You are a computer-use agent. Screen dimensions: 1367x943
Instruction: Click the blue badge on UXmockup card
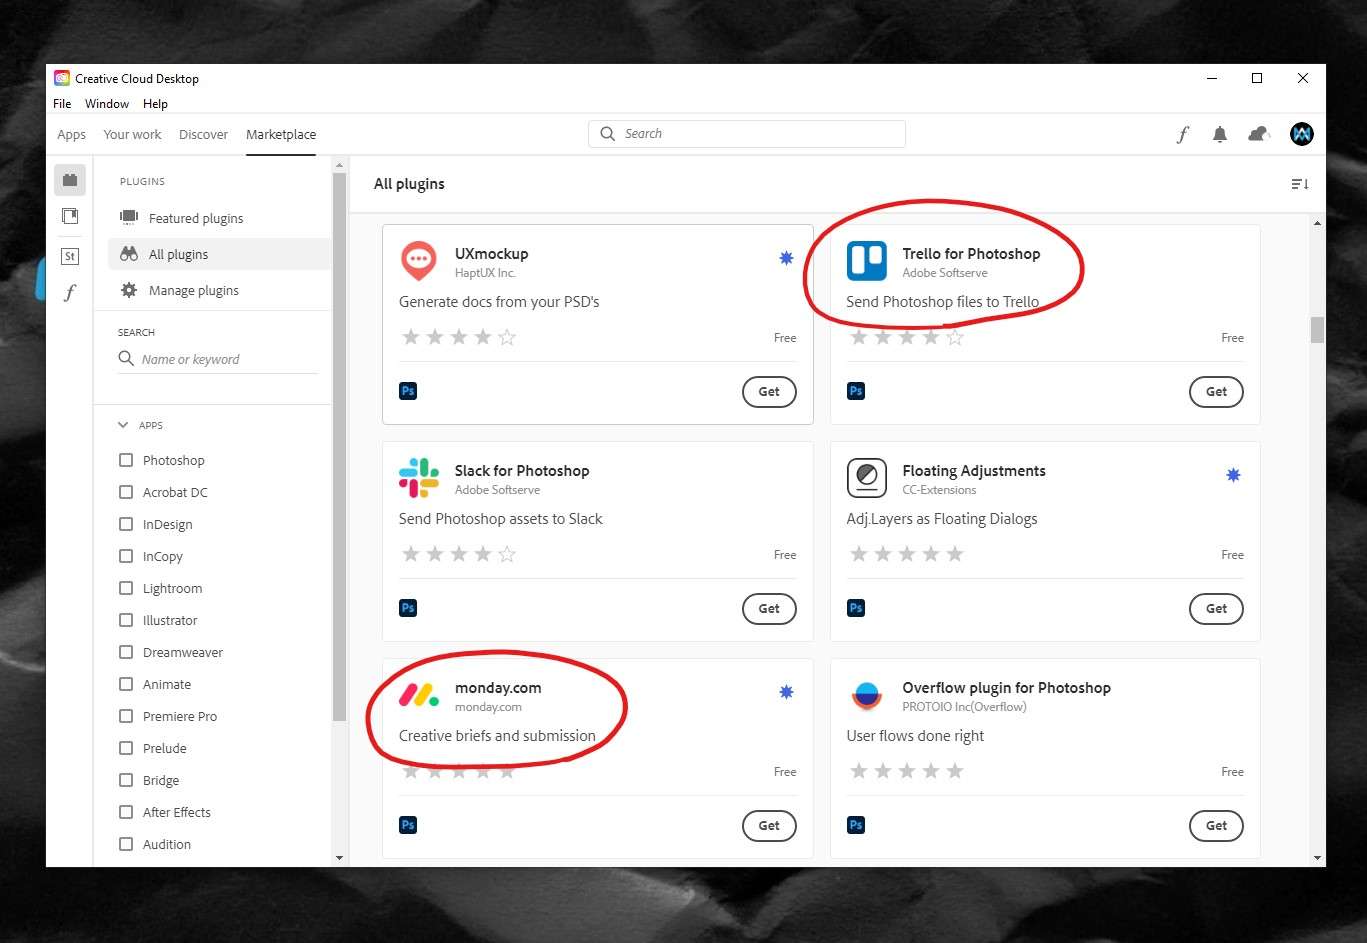[786, 258]
